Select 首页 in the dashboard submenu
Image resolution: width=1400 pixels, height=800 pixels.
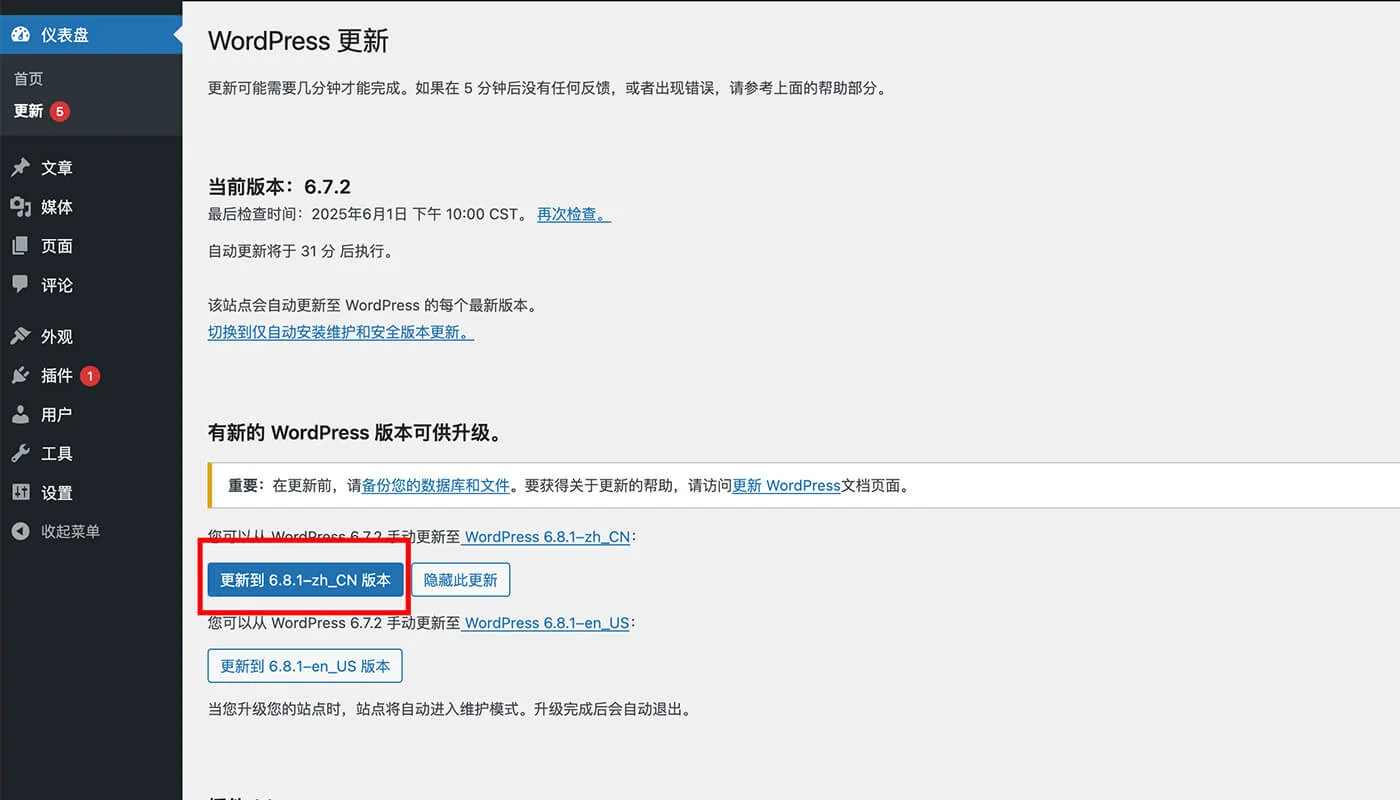click(x=27, y=78)
